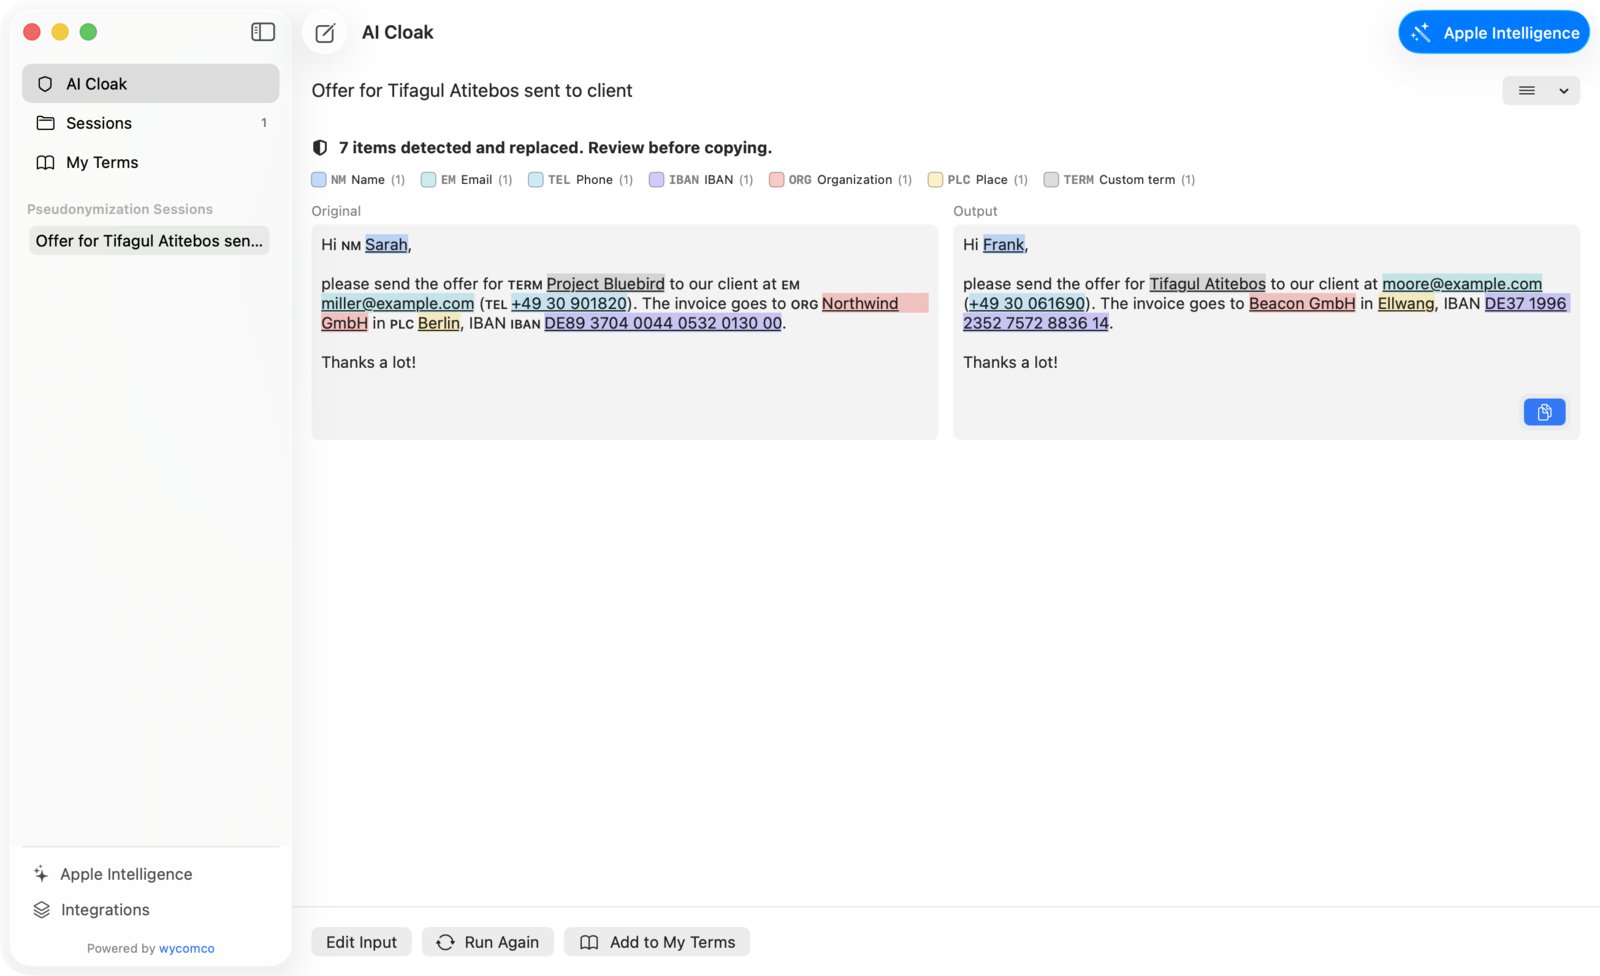
Task: Toggle the IBAN category filter
Action: [x=701, y=180]
